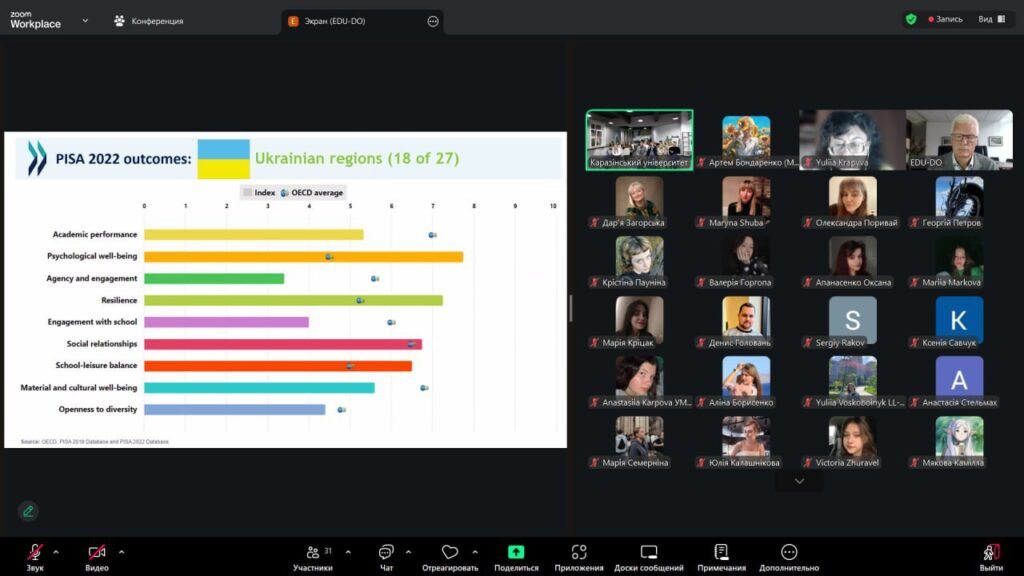This screenshot has width=1024, height=576.
Task: Click the divider handle beside the gallery
Action: [x=570, y=307]
